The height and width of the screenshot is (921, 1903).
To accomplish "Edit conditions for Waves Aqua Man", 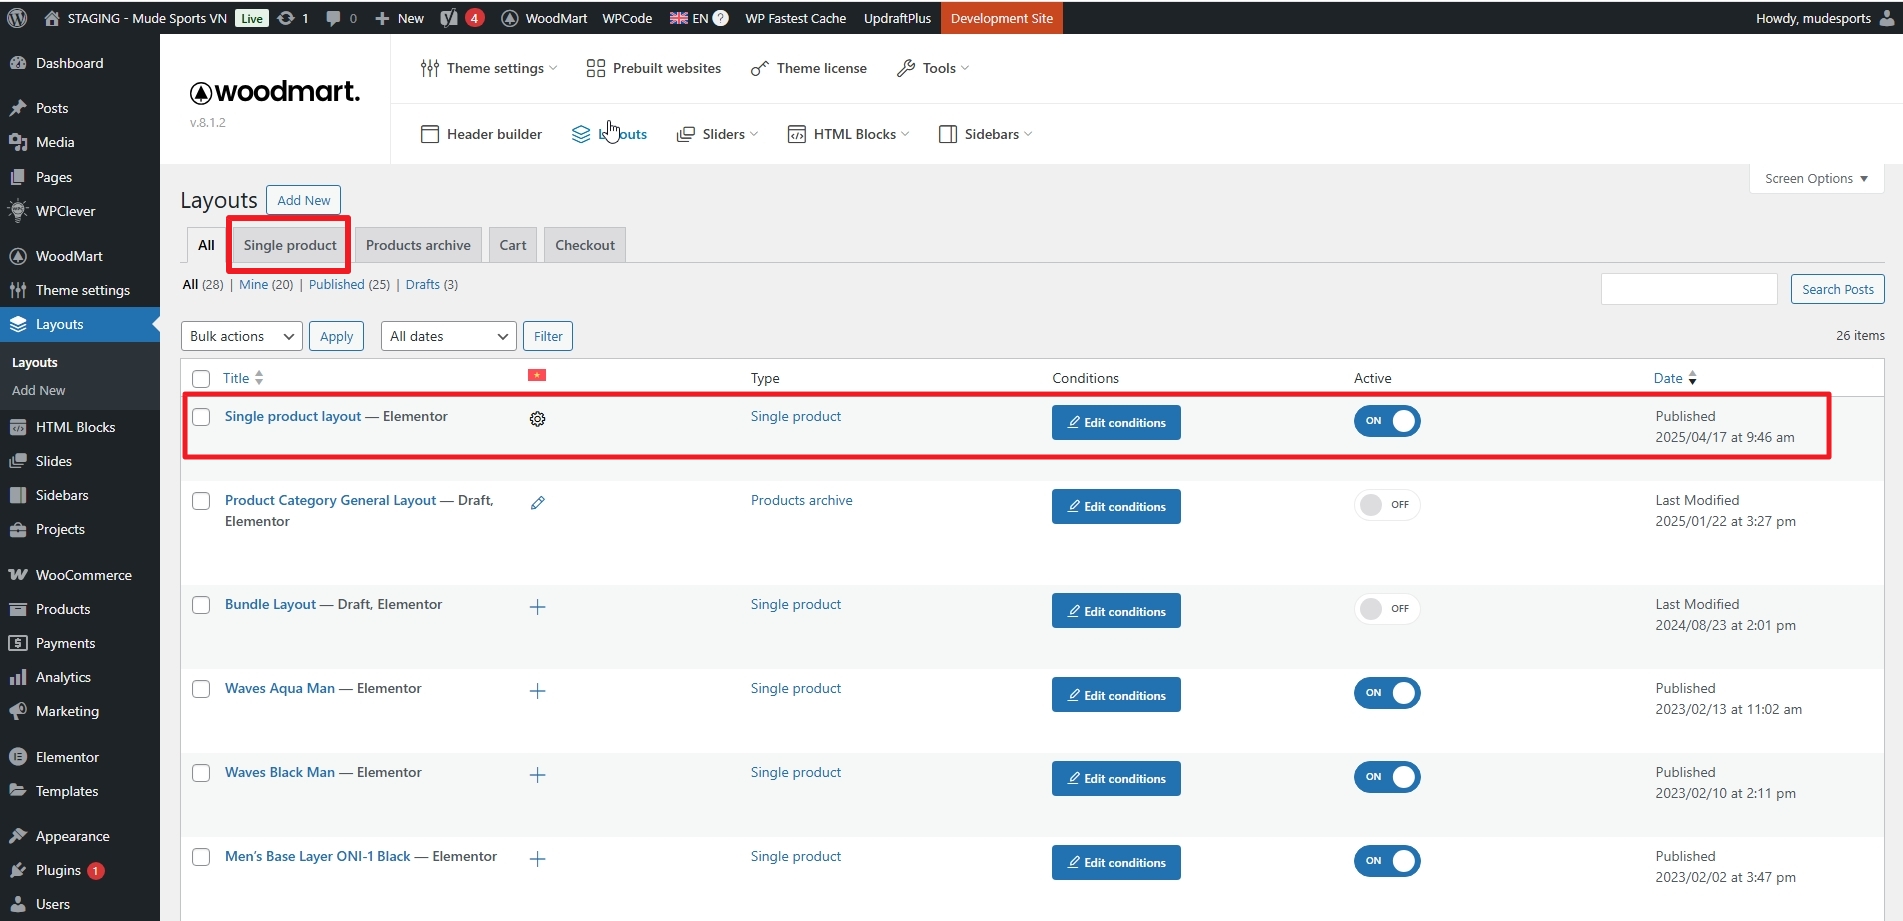I will click(1116, 695).
